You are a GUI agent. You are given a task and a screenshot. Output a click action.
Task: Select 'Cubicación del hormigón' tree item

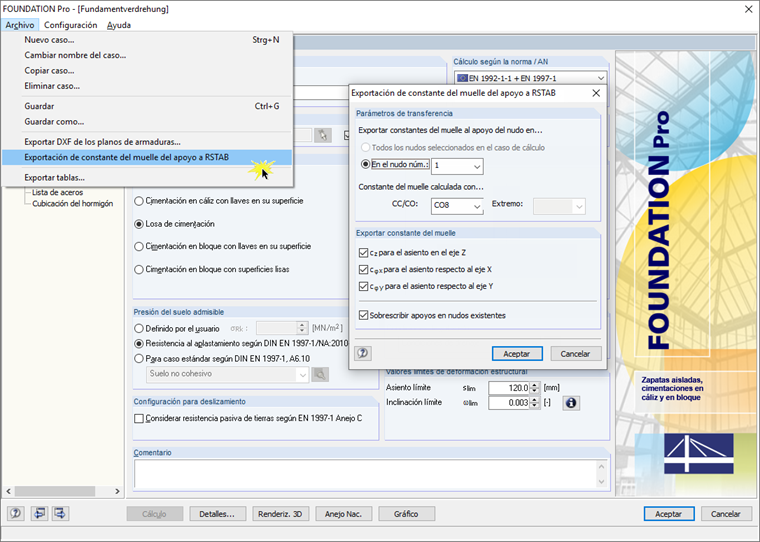point(72,204)
